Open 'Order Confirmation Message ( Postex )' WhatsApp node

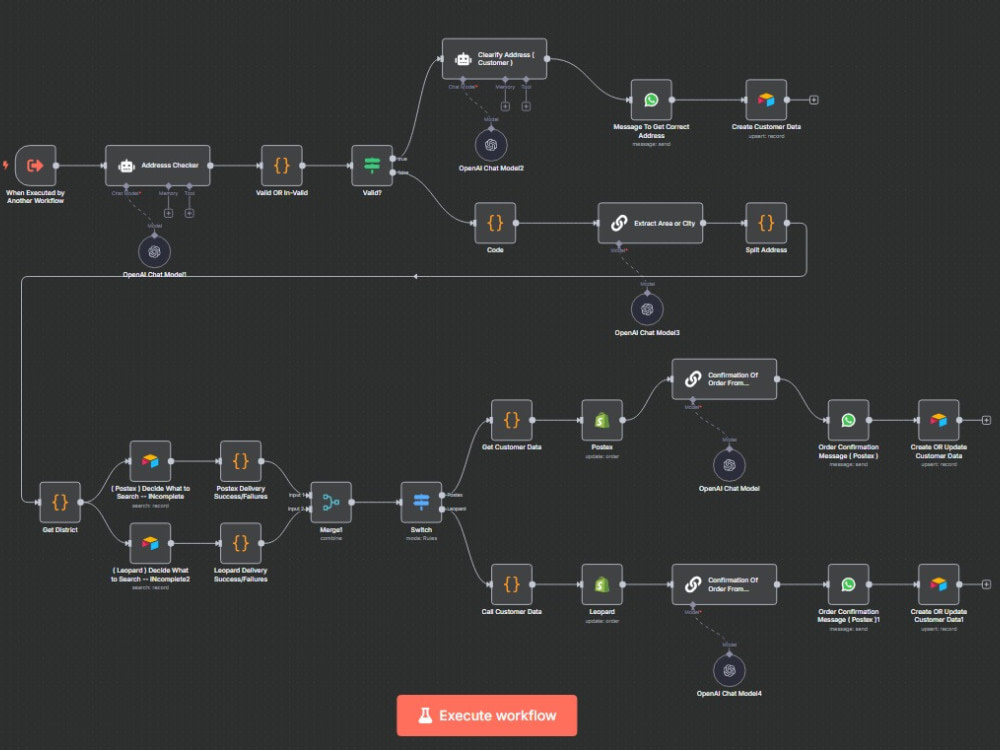point(848,420)
